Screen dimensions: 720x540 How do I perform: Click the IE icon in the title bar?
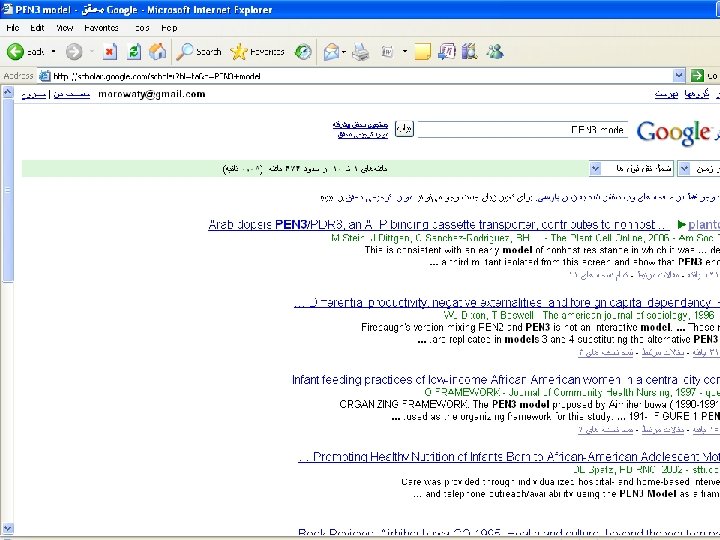pyautogui.click(x=7, y=9)
